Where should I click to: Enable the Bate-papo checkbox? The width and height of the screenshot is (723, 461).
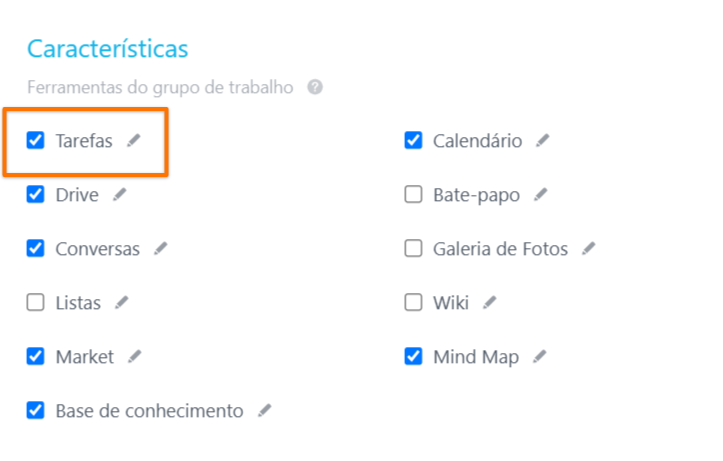[413, 195]
